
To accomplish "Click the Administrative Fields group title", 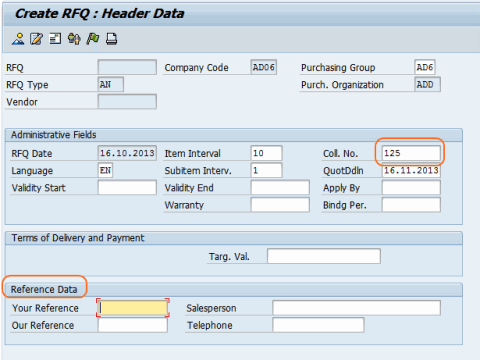I will [x=54, y=135].
